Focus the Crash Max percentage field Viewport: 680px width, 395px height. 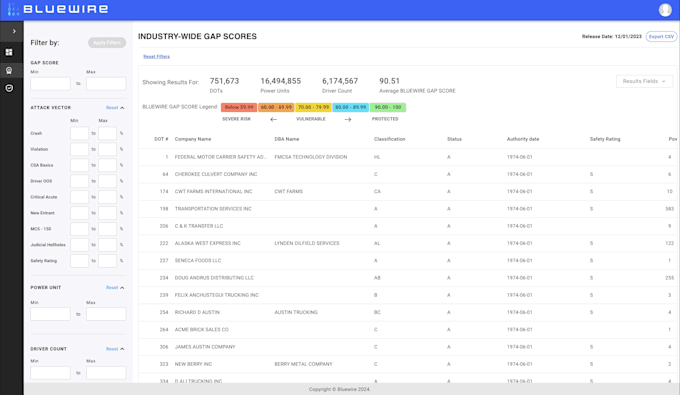pos(107,133)
